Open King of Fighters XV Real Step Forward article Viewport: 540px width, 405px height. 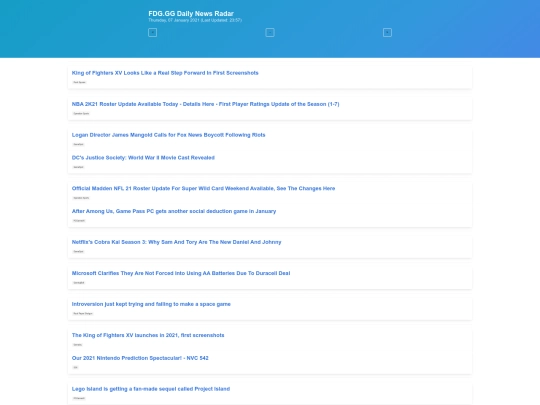click(165, 73)
